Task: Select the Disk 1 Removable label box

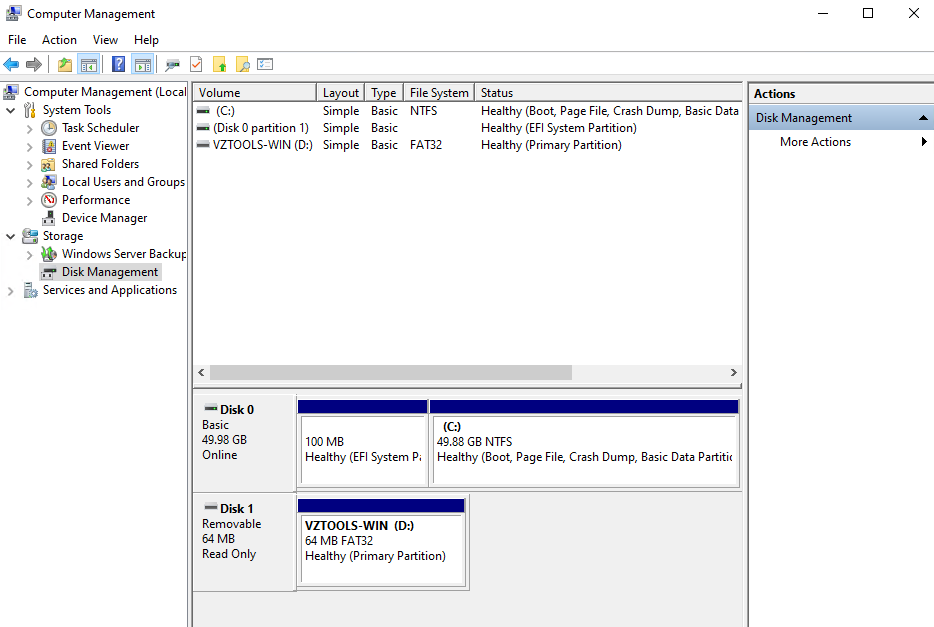Action: coord(244,542)
